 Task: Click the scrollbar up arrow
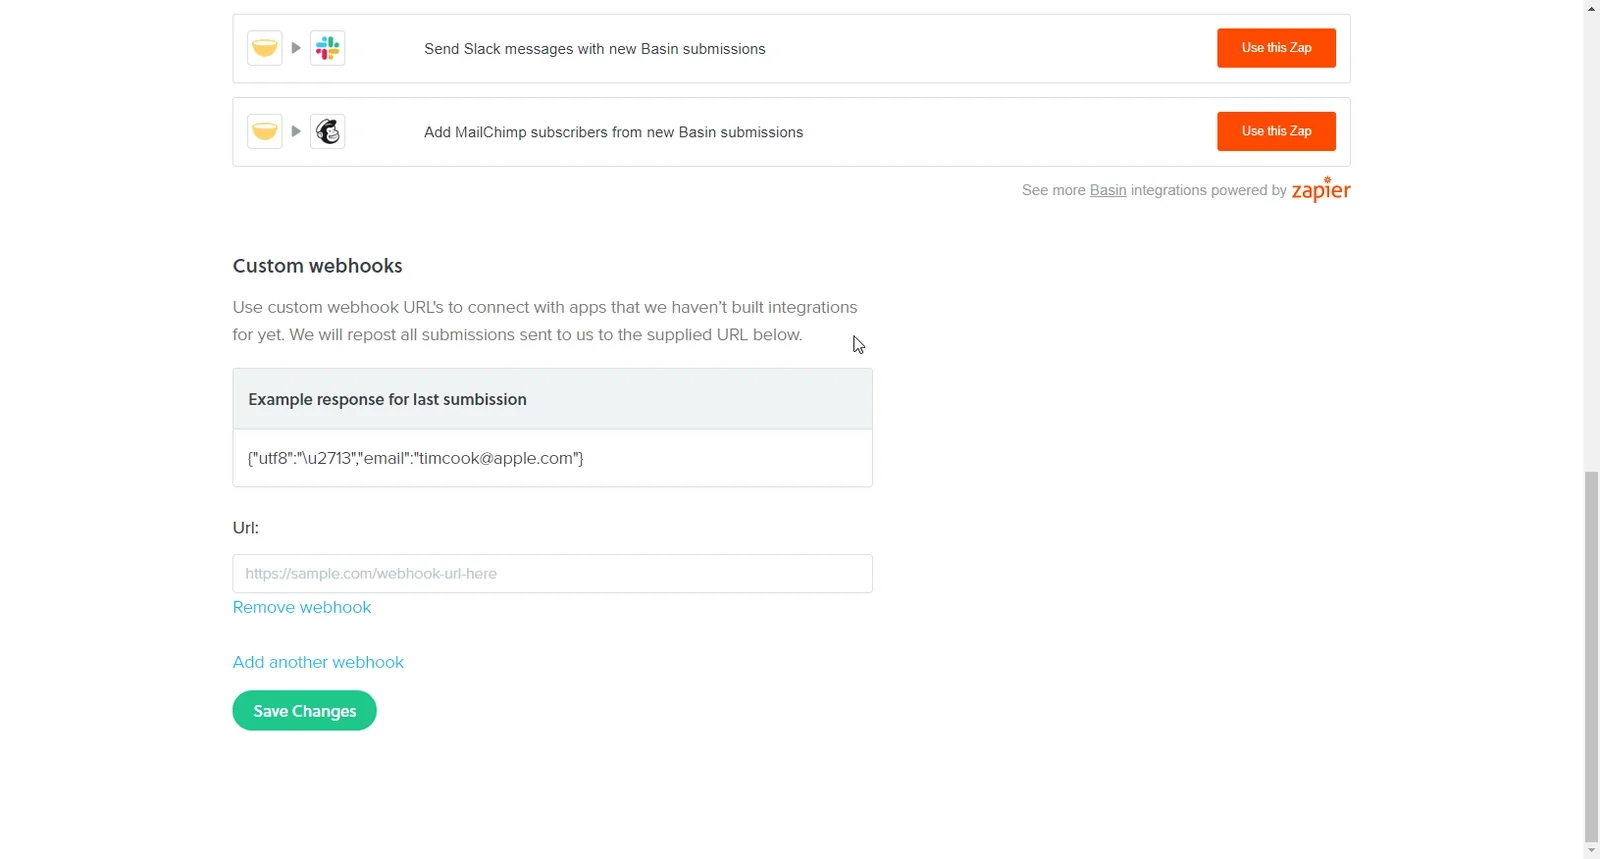[x=1592, y=8]
